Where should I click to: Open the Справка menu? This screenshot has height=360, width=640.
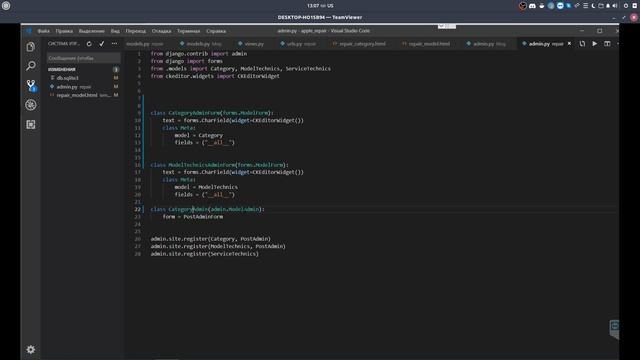216,31
